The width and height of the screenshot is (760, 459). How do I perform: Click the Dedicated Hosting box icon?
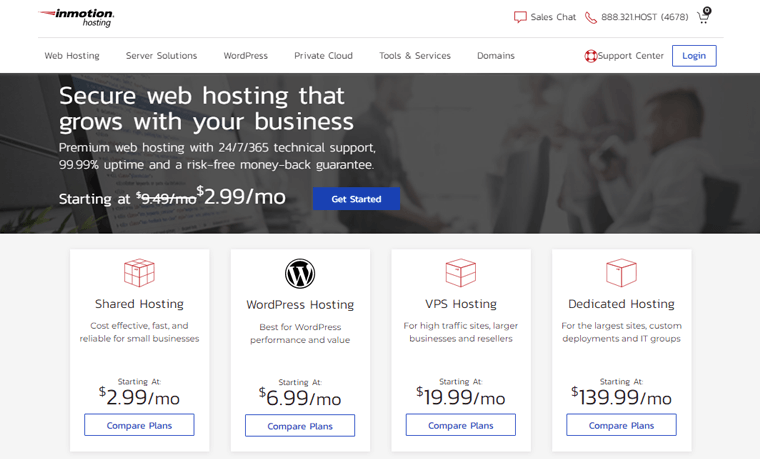tap(621, 272)
